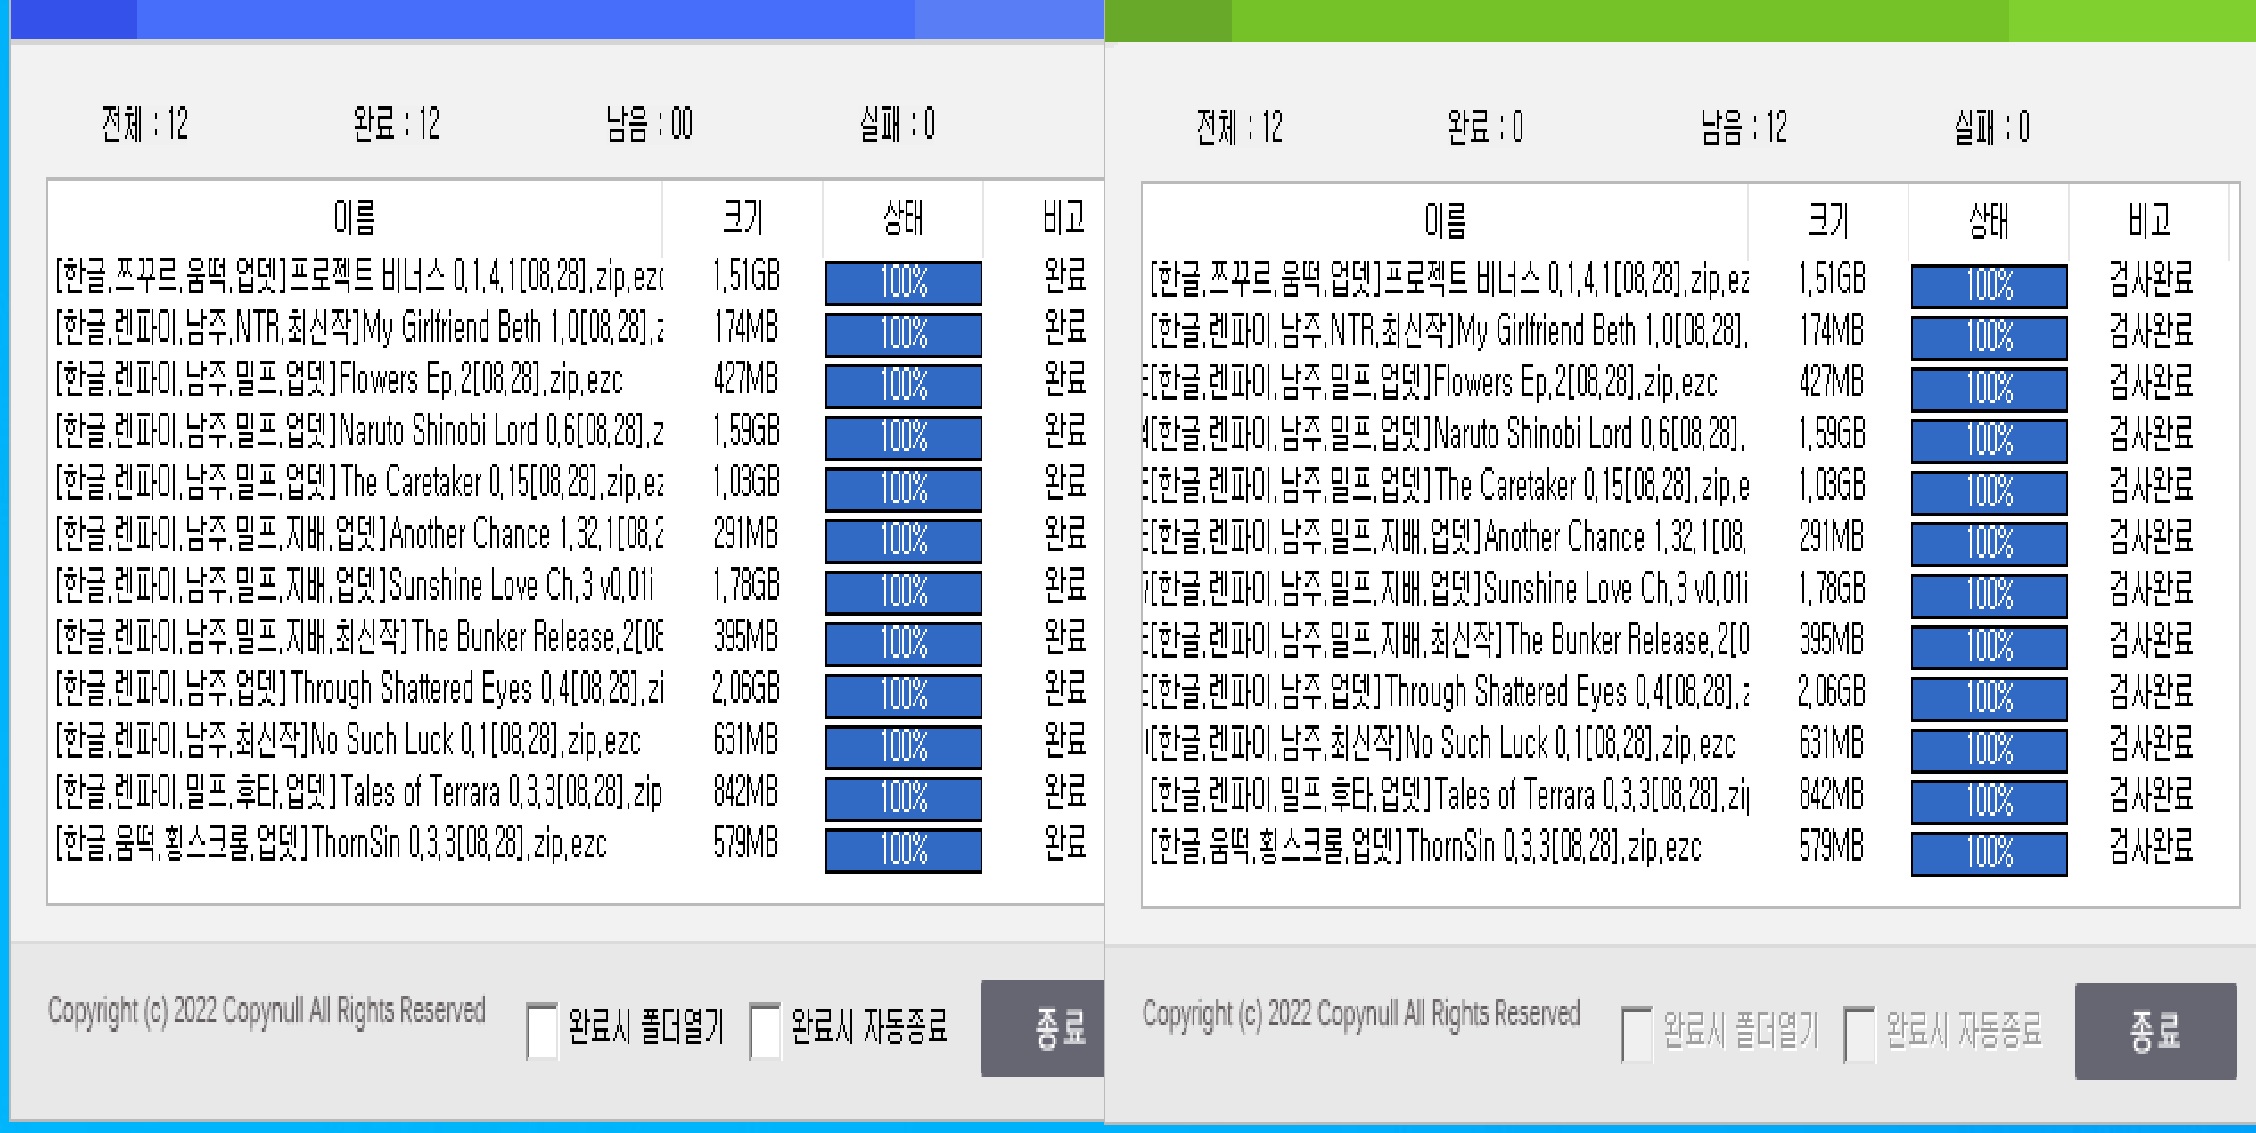Click The Caretaker progress bar in blue window
The image size is (2256, 1133).
903,489
